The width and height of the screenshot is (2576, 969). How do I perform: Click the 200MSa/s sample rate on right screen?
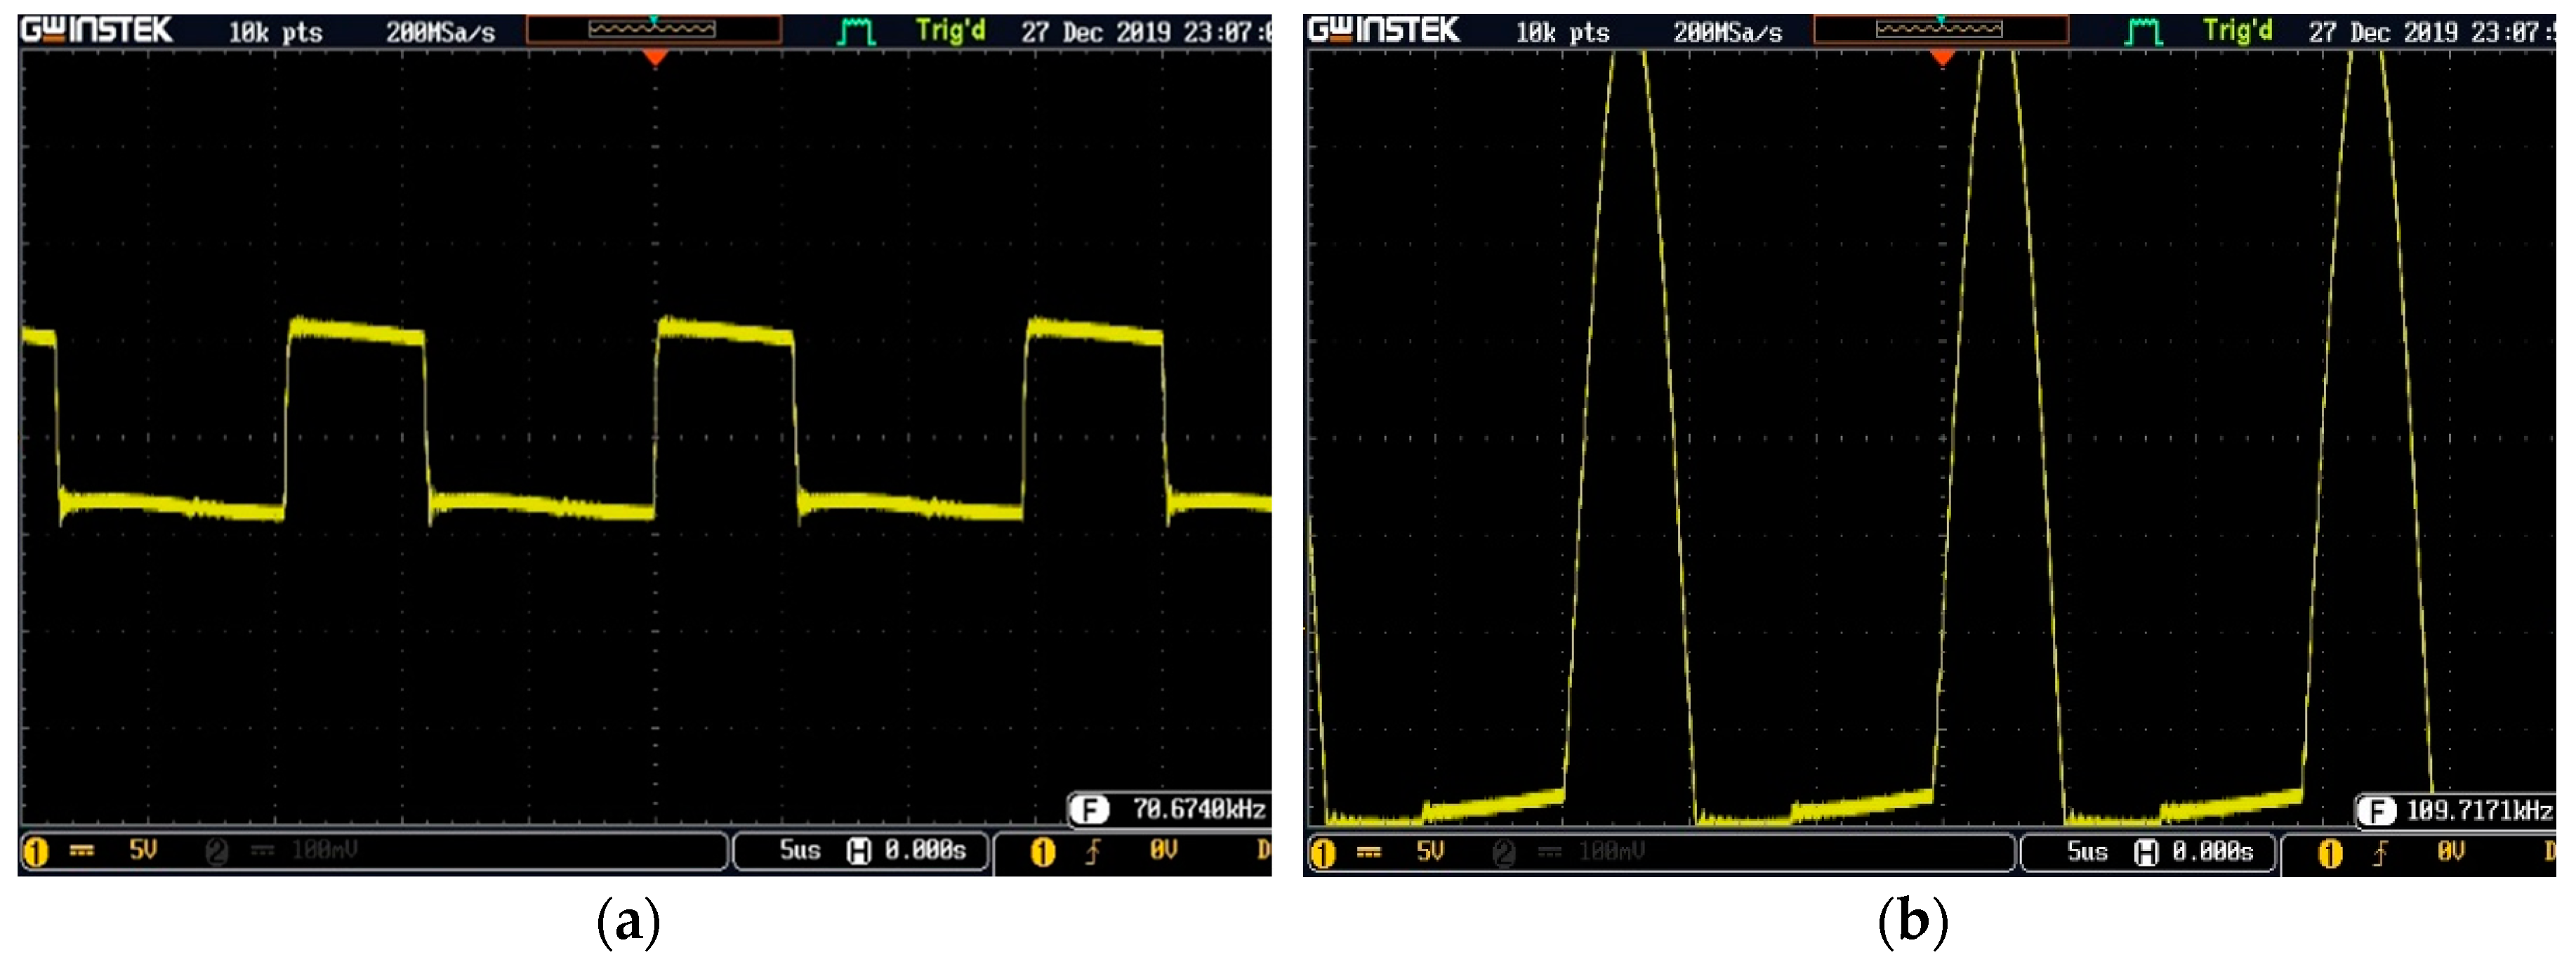tap(1727, 33)
